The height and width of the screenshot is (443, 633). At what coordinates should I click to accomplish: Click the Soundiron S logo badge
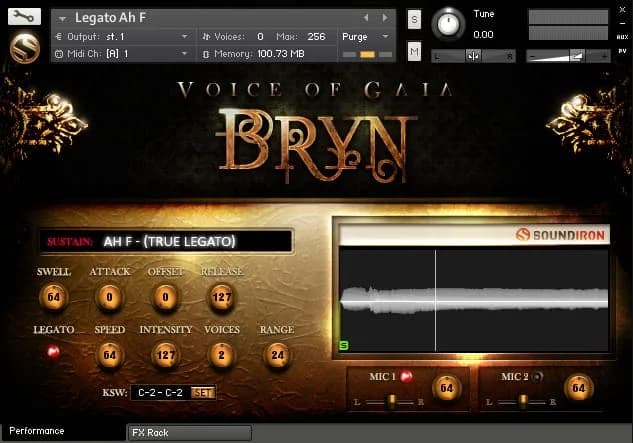pos(25,49)
